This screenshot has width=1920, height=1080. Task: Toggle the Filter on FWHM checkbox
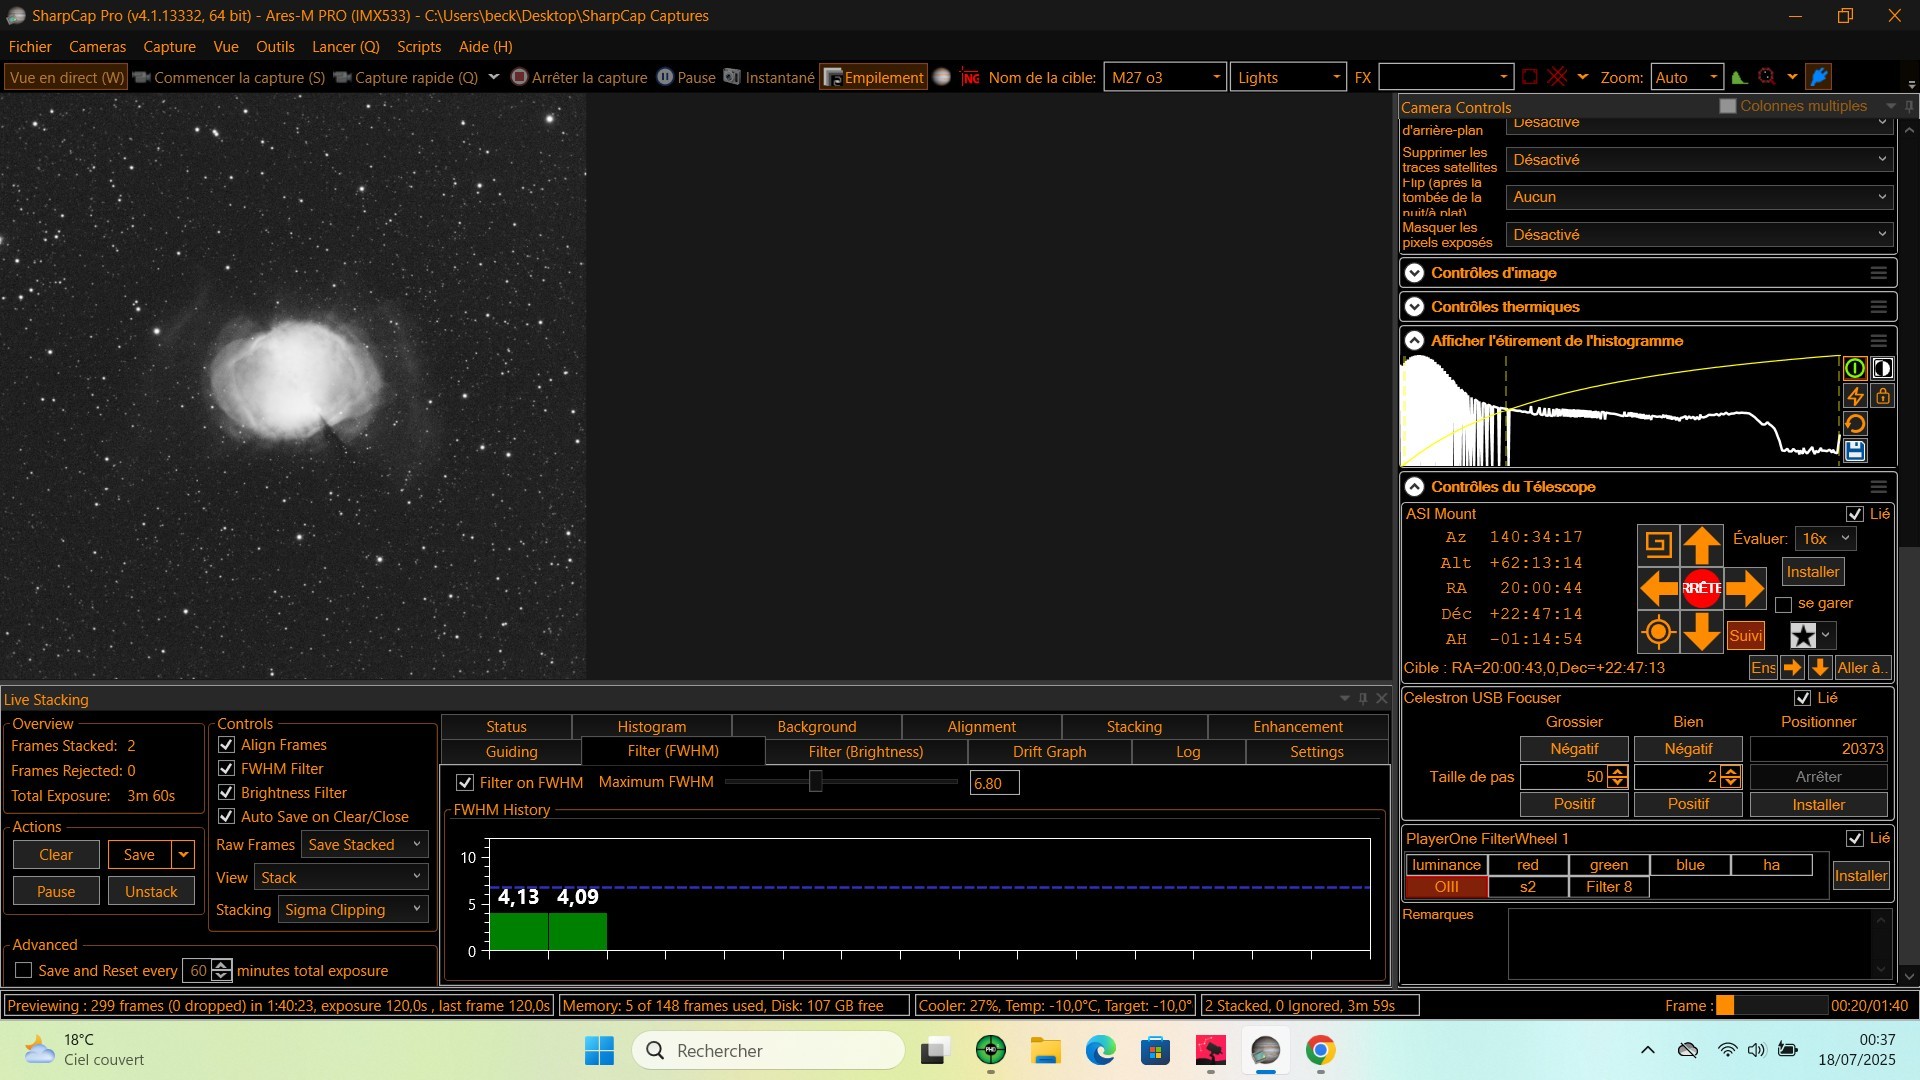465,783
